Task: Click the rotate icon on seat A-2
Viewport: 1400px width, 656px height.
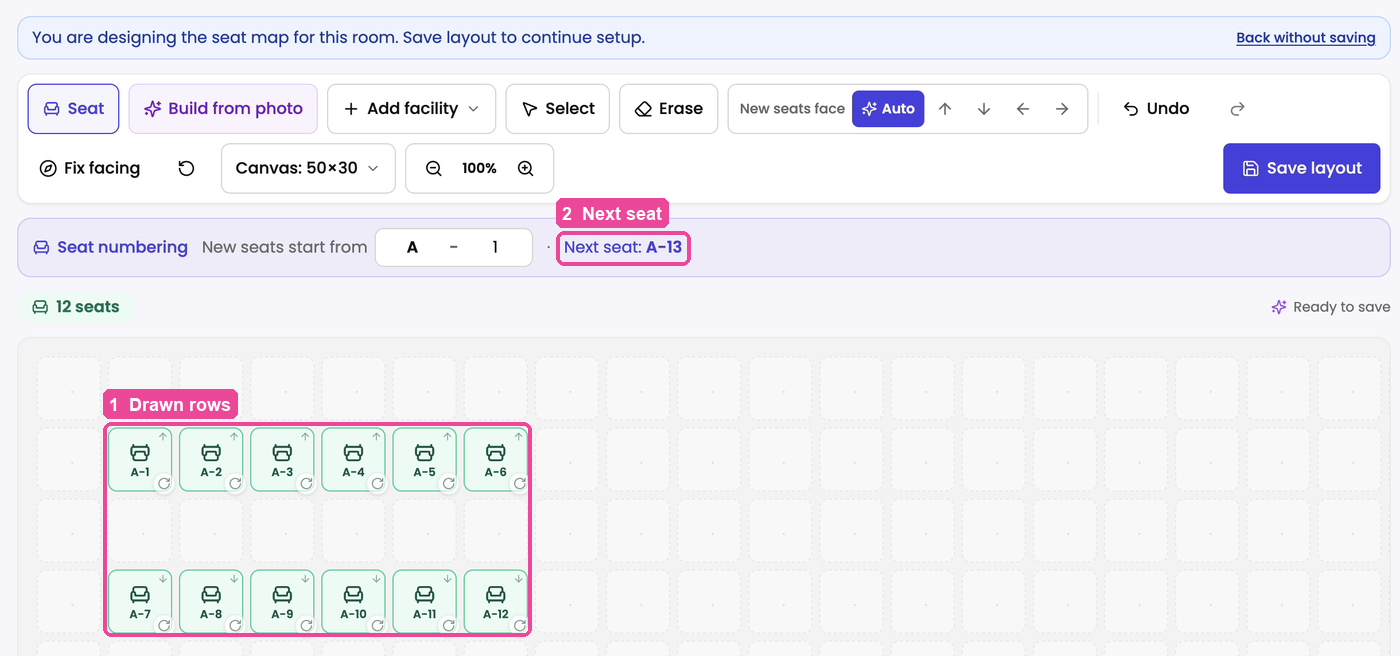Action: pyautogui.click(x=235, y=483)
